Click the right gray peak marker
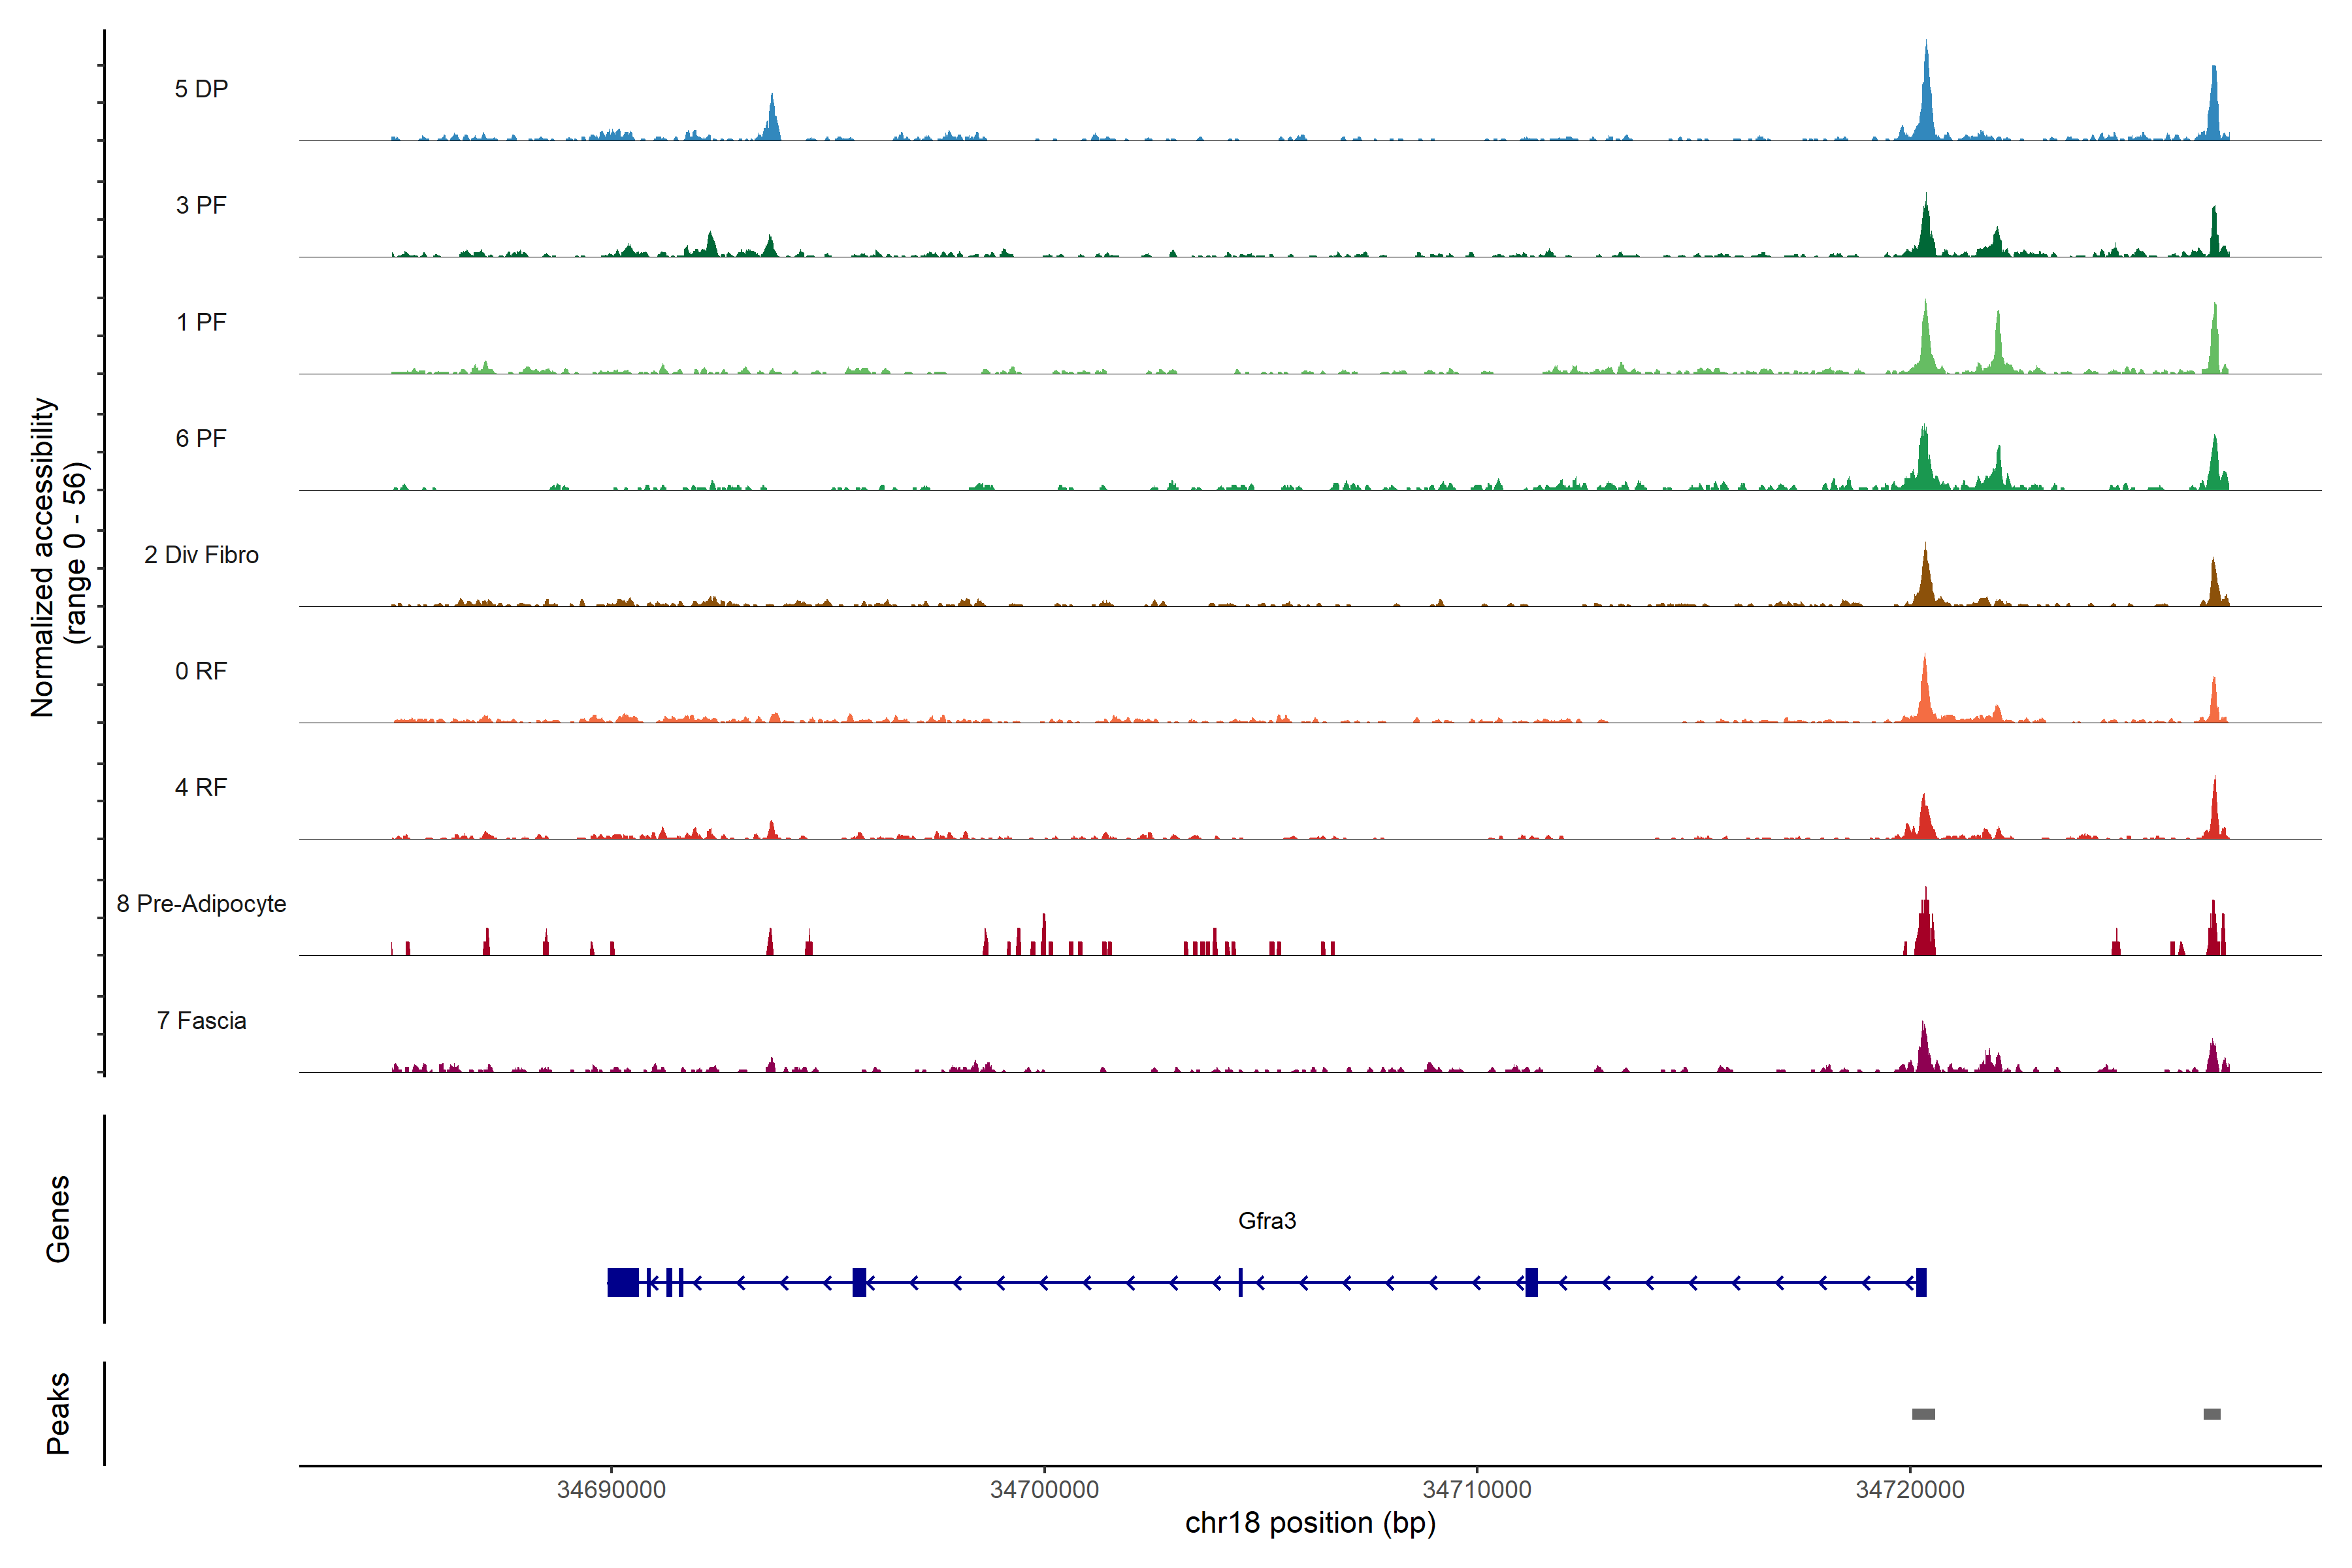 pyautogui.click(x=2212, y=1414)
